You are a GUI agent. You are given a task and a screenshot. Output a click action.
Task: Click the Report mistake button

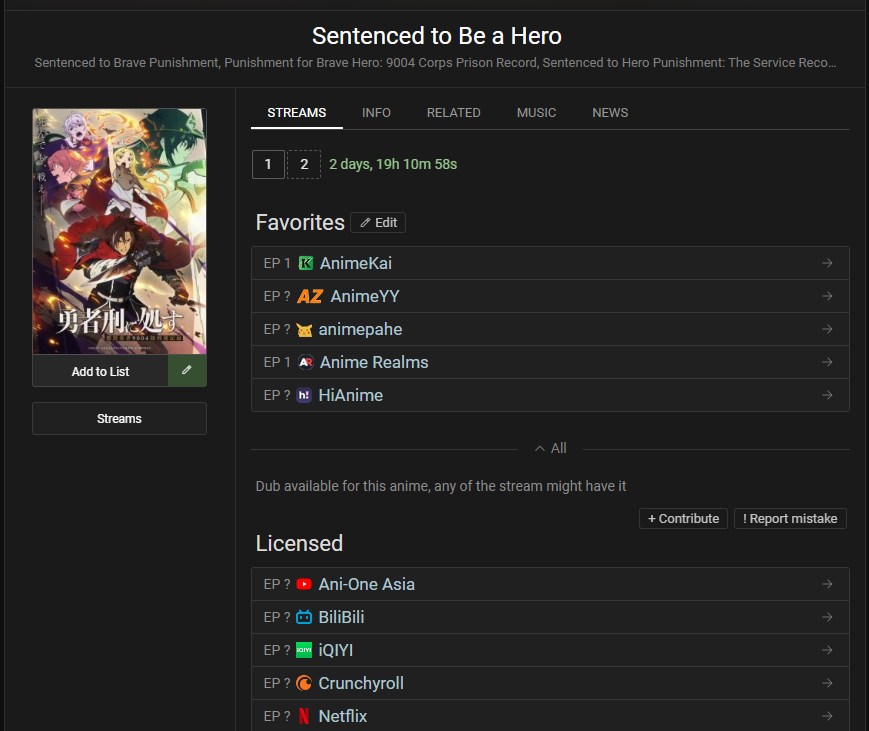[x=790, y=518]
